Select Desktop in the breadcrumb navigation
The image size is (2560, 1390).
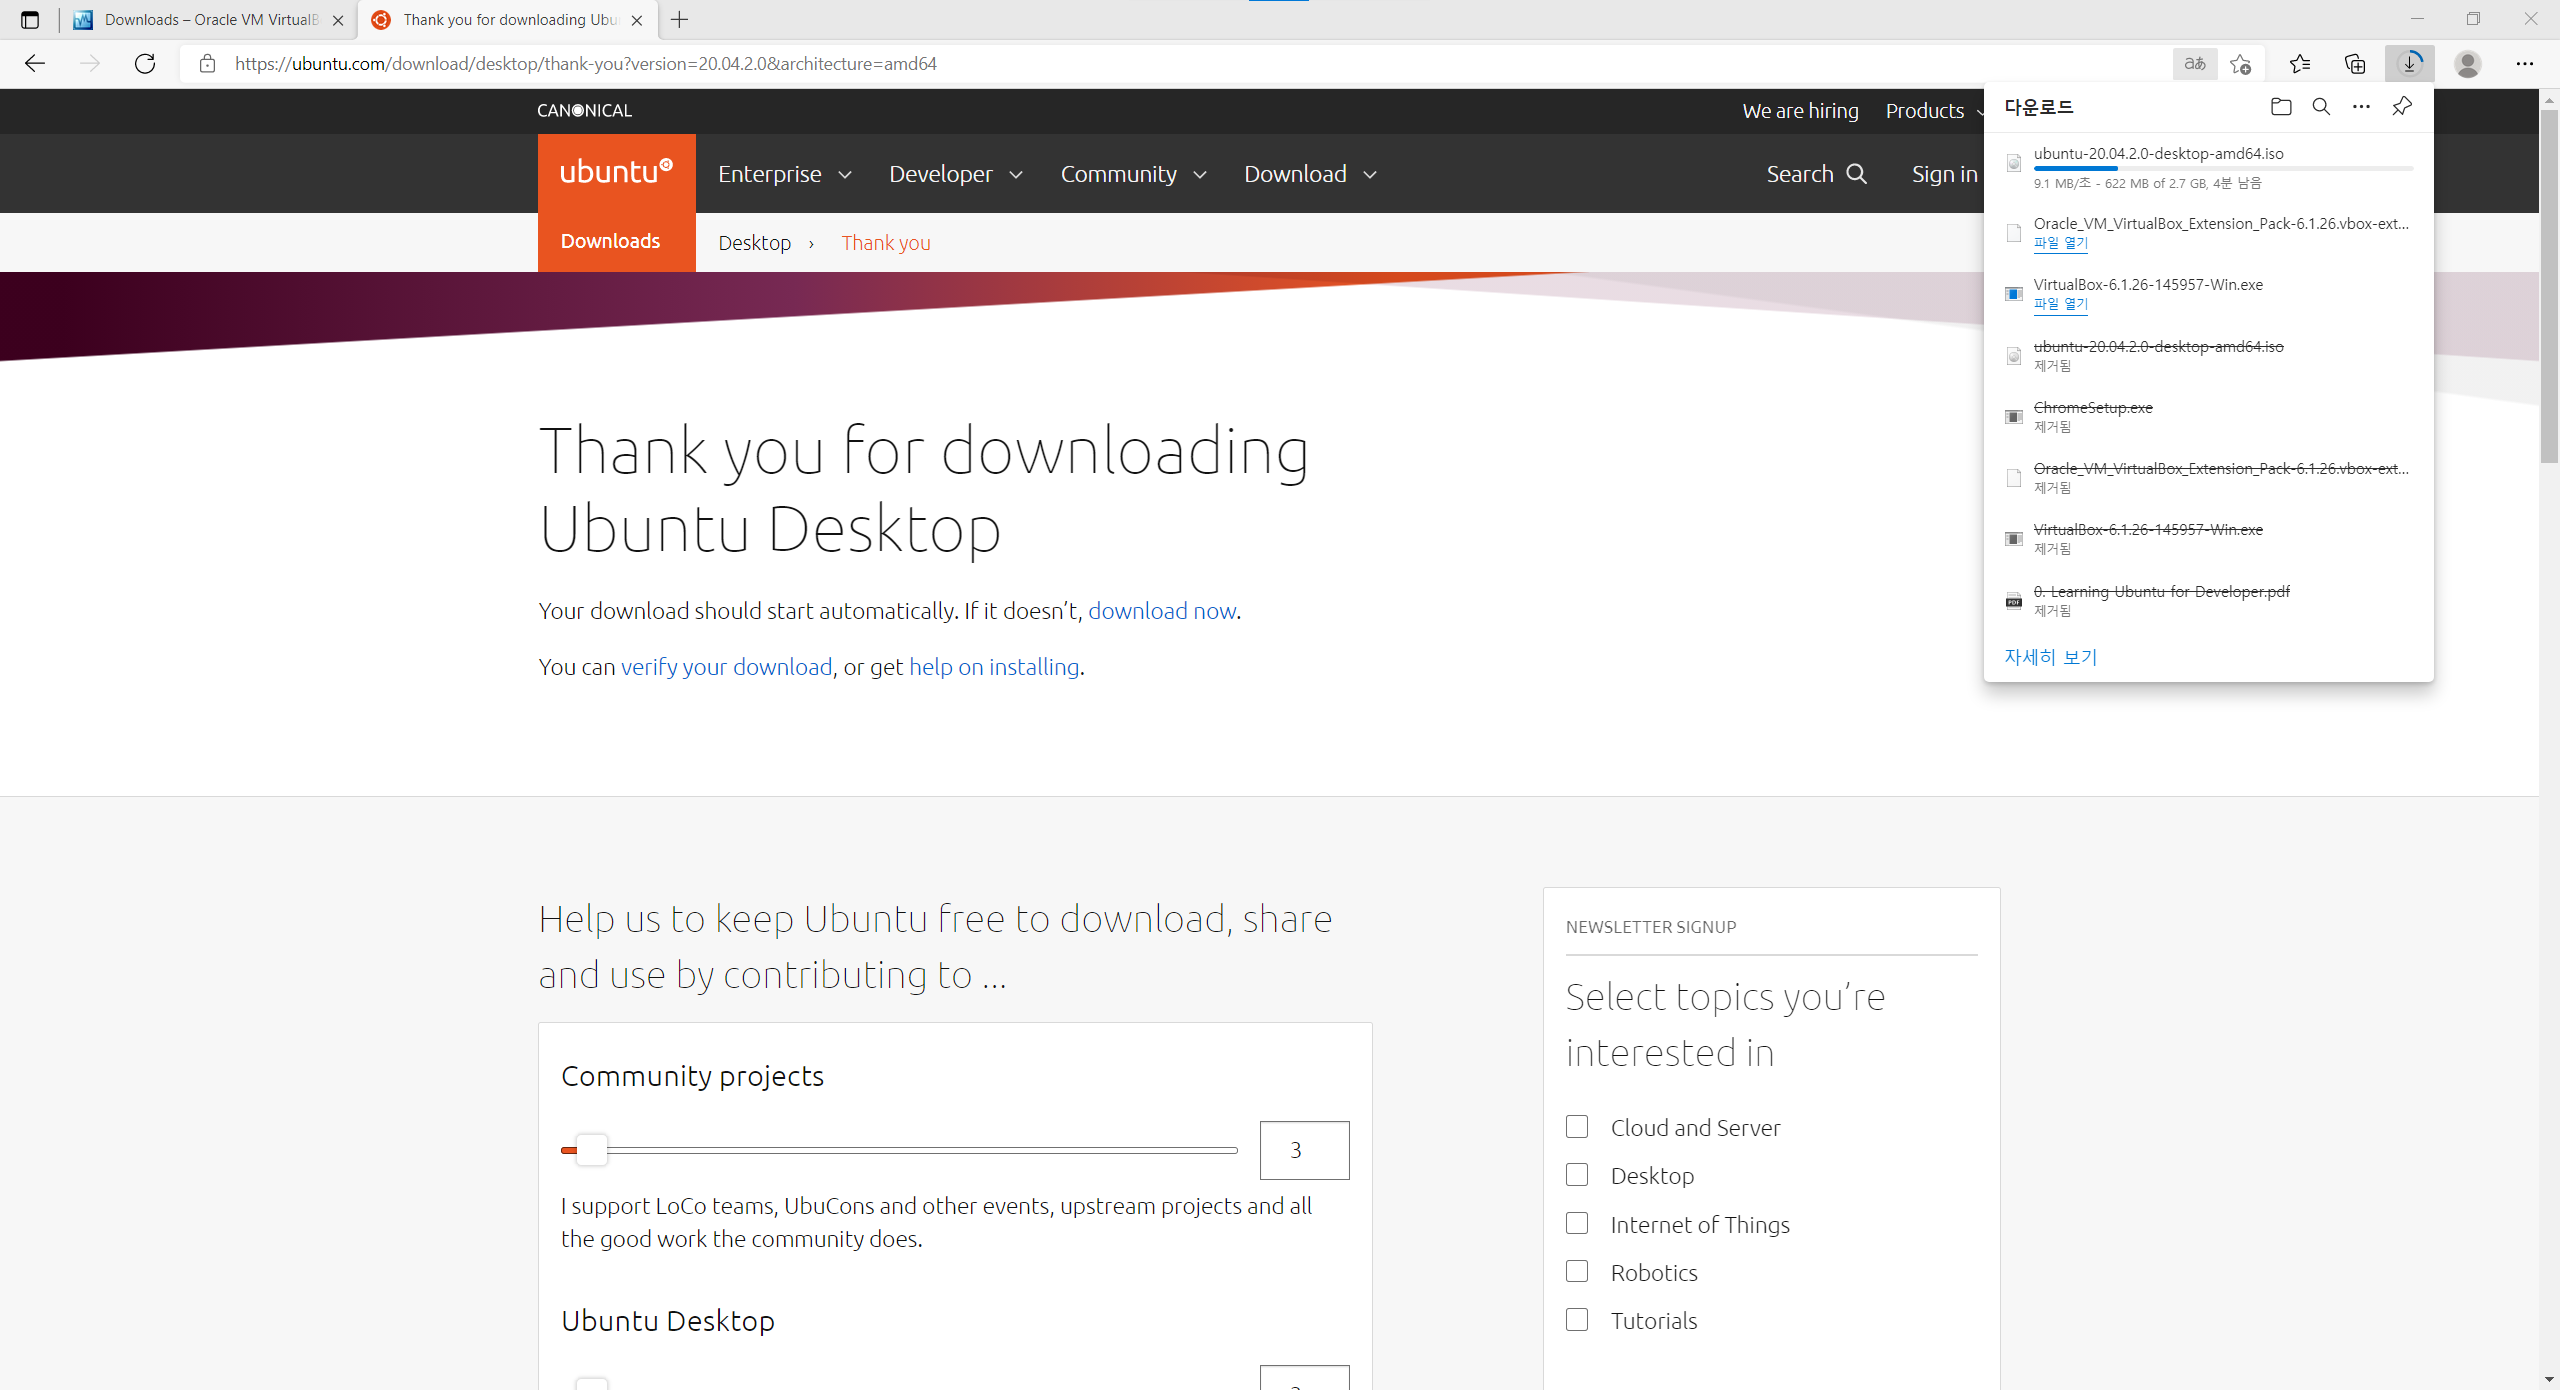[754, 243]
